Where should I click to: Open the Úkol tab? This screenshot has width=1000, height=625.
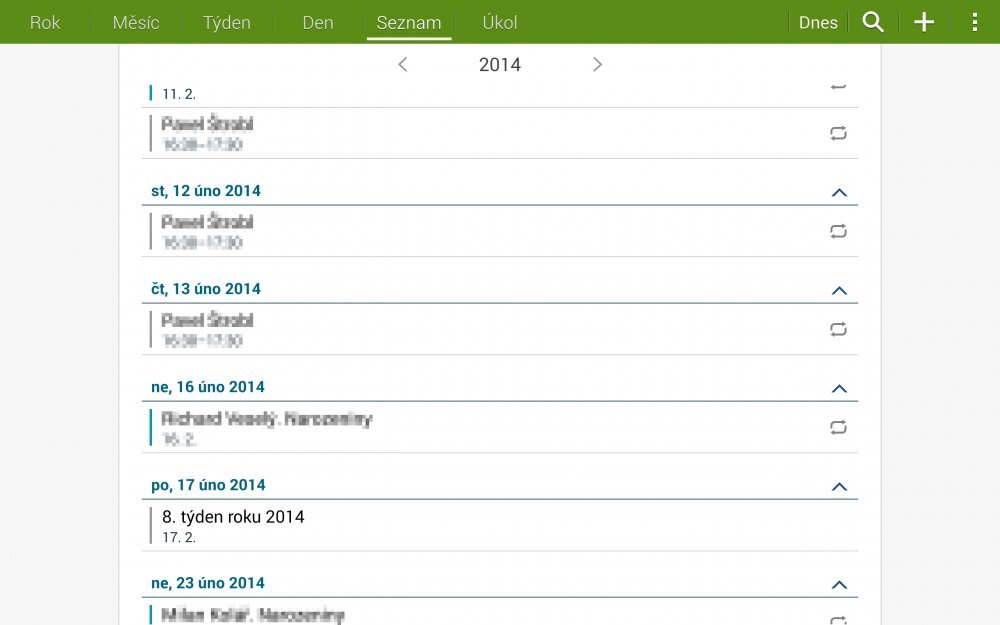click(x=500, y=22)
